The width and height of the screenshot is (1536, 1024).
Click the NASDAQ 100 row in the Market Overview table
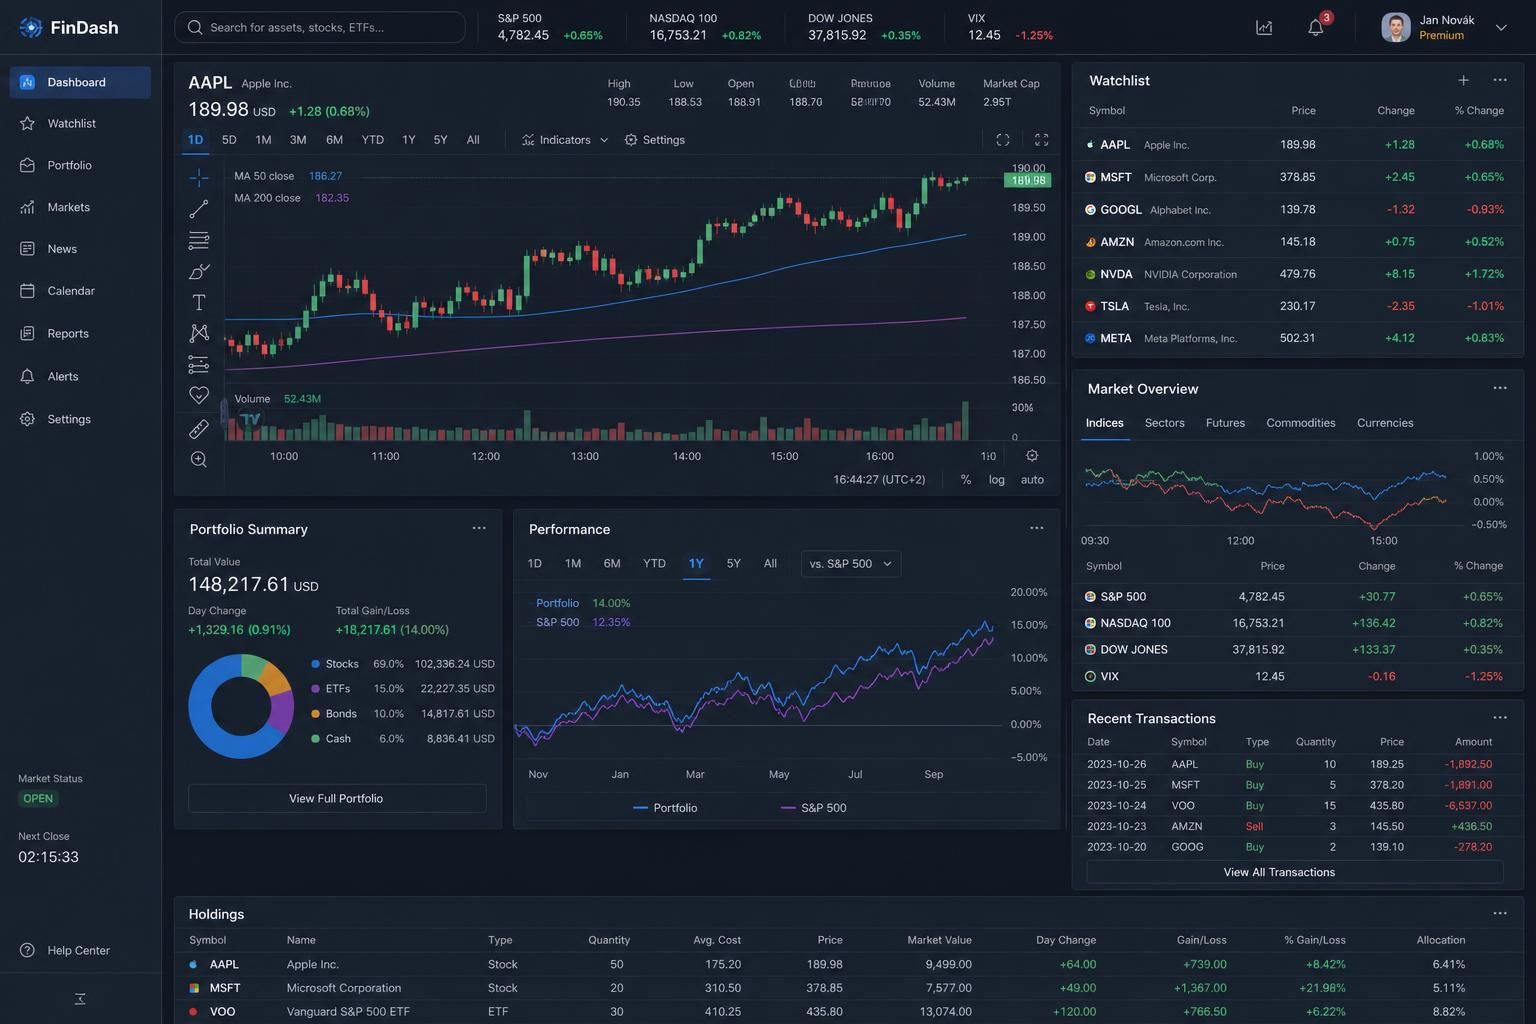pos(1297,623)
